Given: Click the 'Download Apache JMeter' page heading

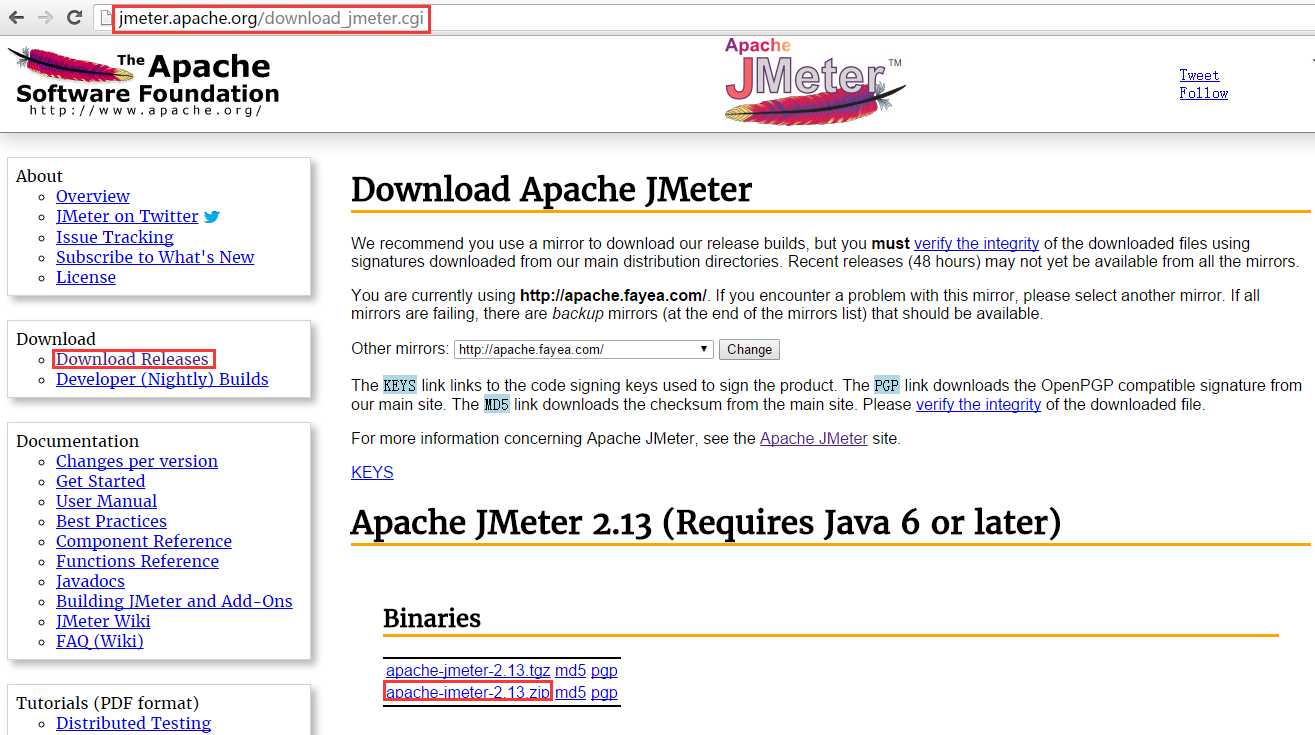Looking at the screenshot, I should [551, 189].
